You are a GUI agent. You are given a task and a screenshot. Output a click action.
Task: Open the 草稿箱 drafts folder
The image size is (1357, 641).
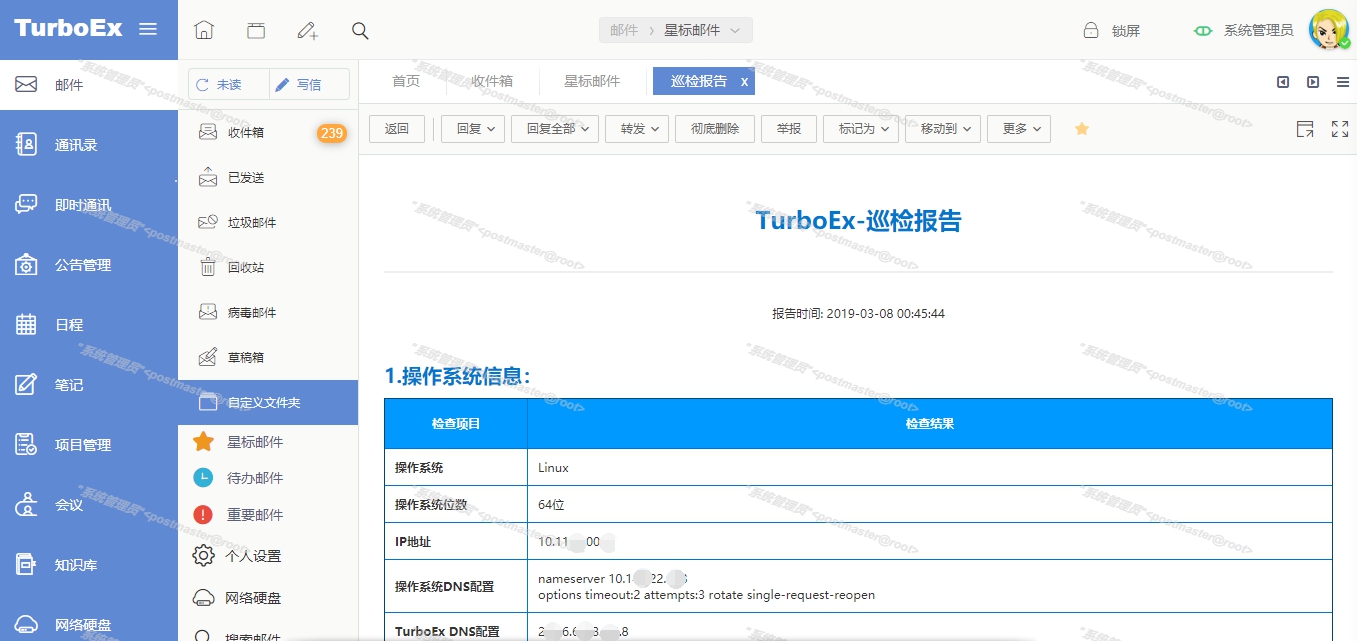coord(268,357)
